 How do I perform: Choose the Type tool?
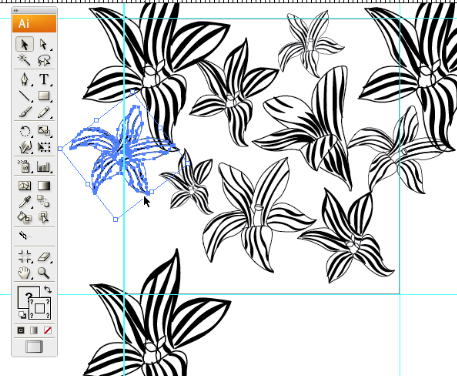(44, 79)
